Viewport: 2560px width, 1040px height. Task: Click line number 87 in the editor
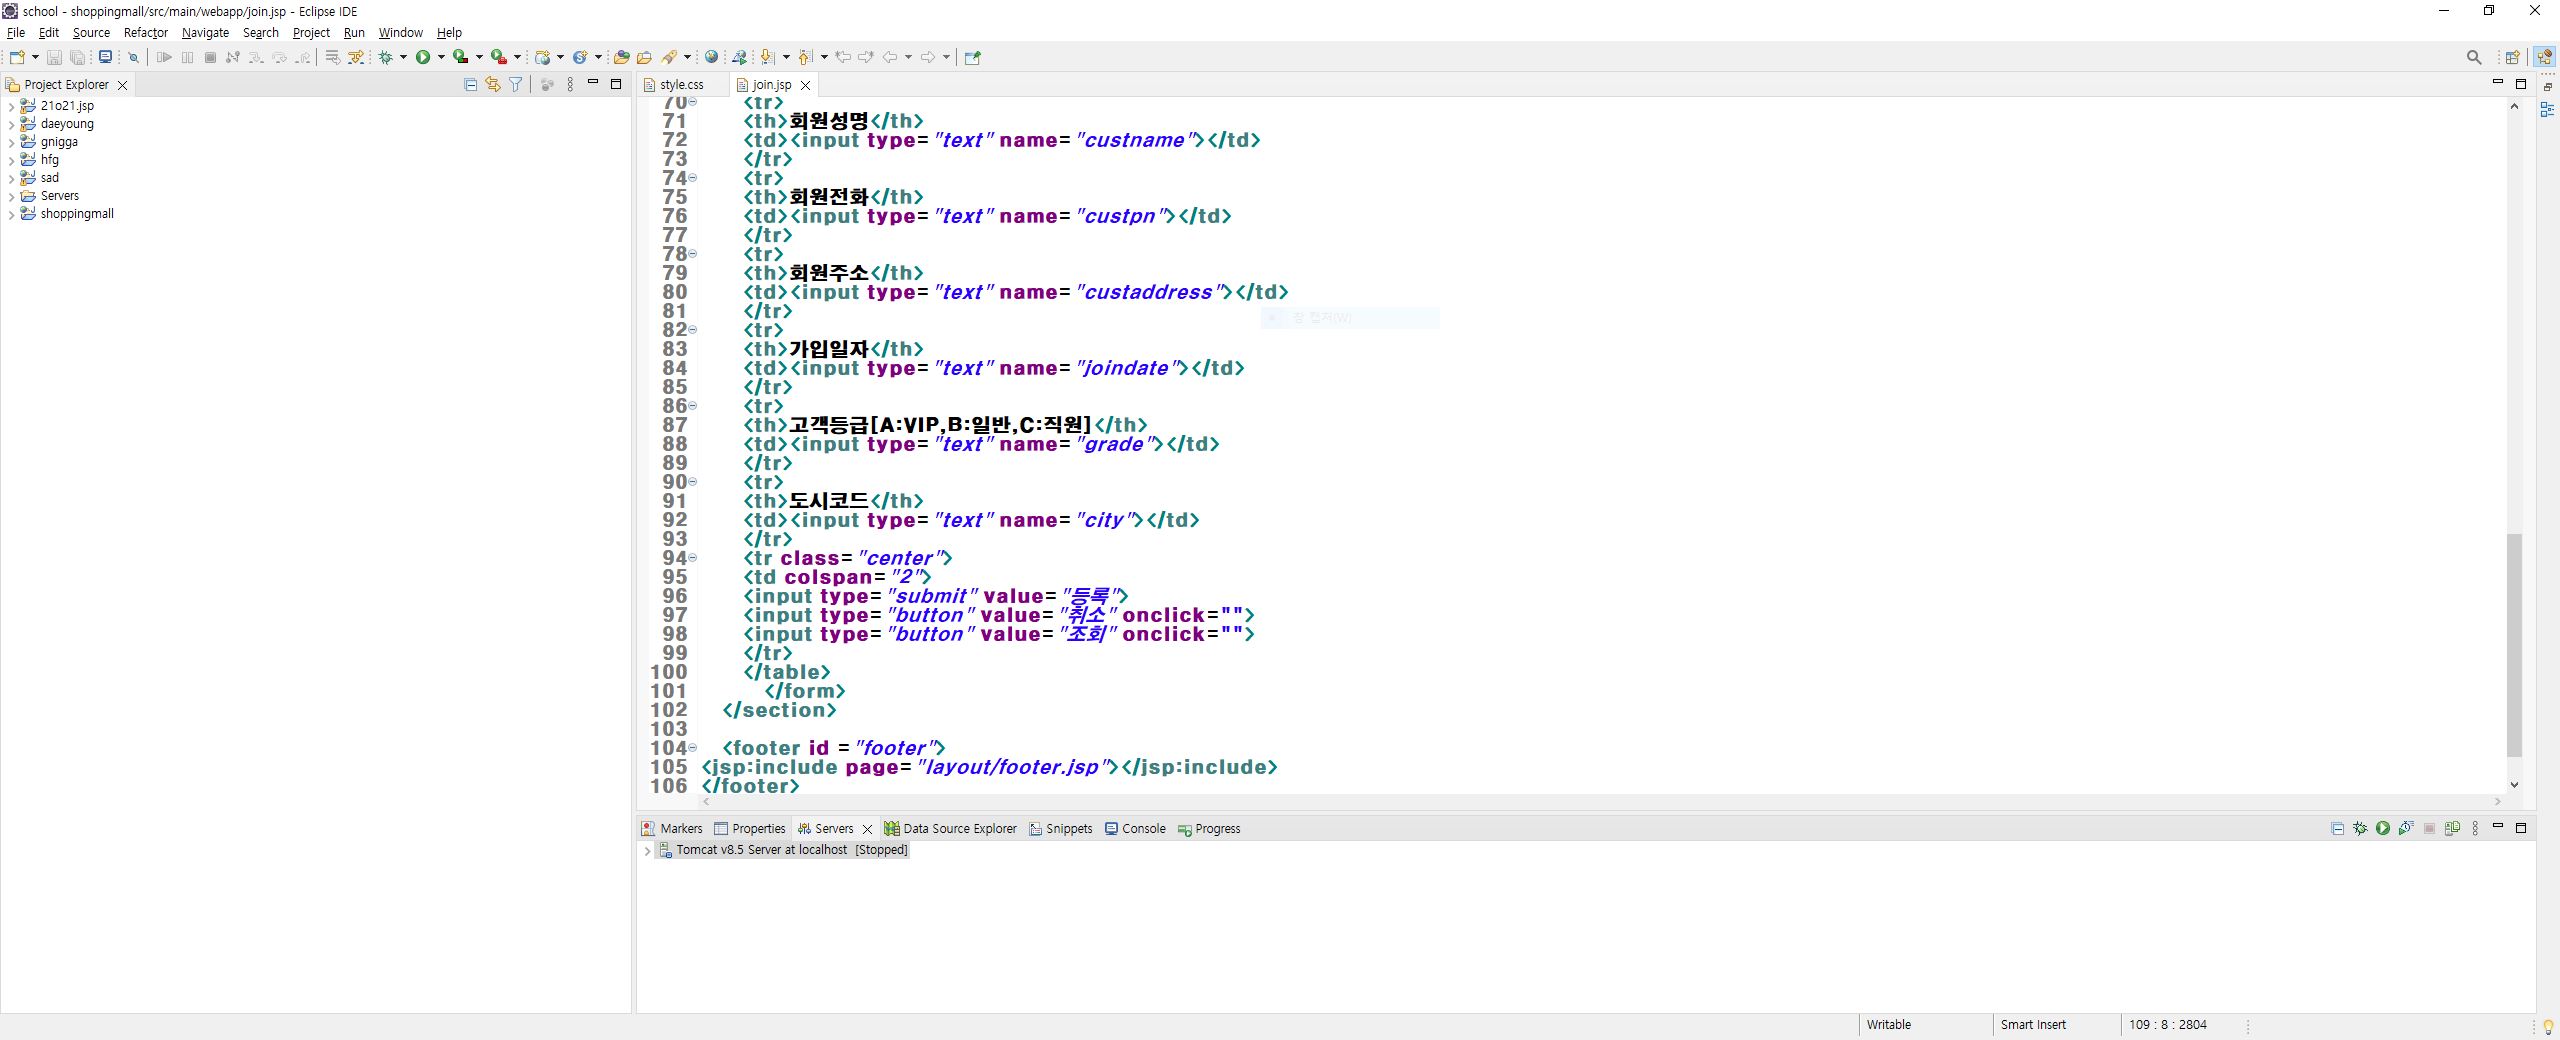[x=676, y=424]
